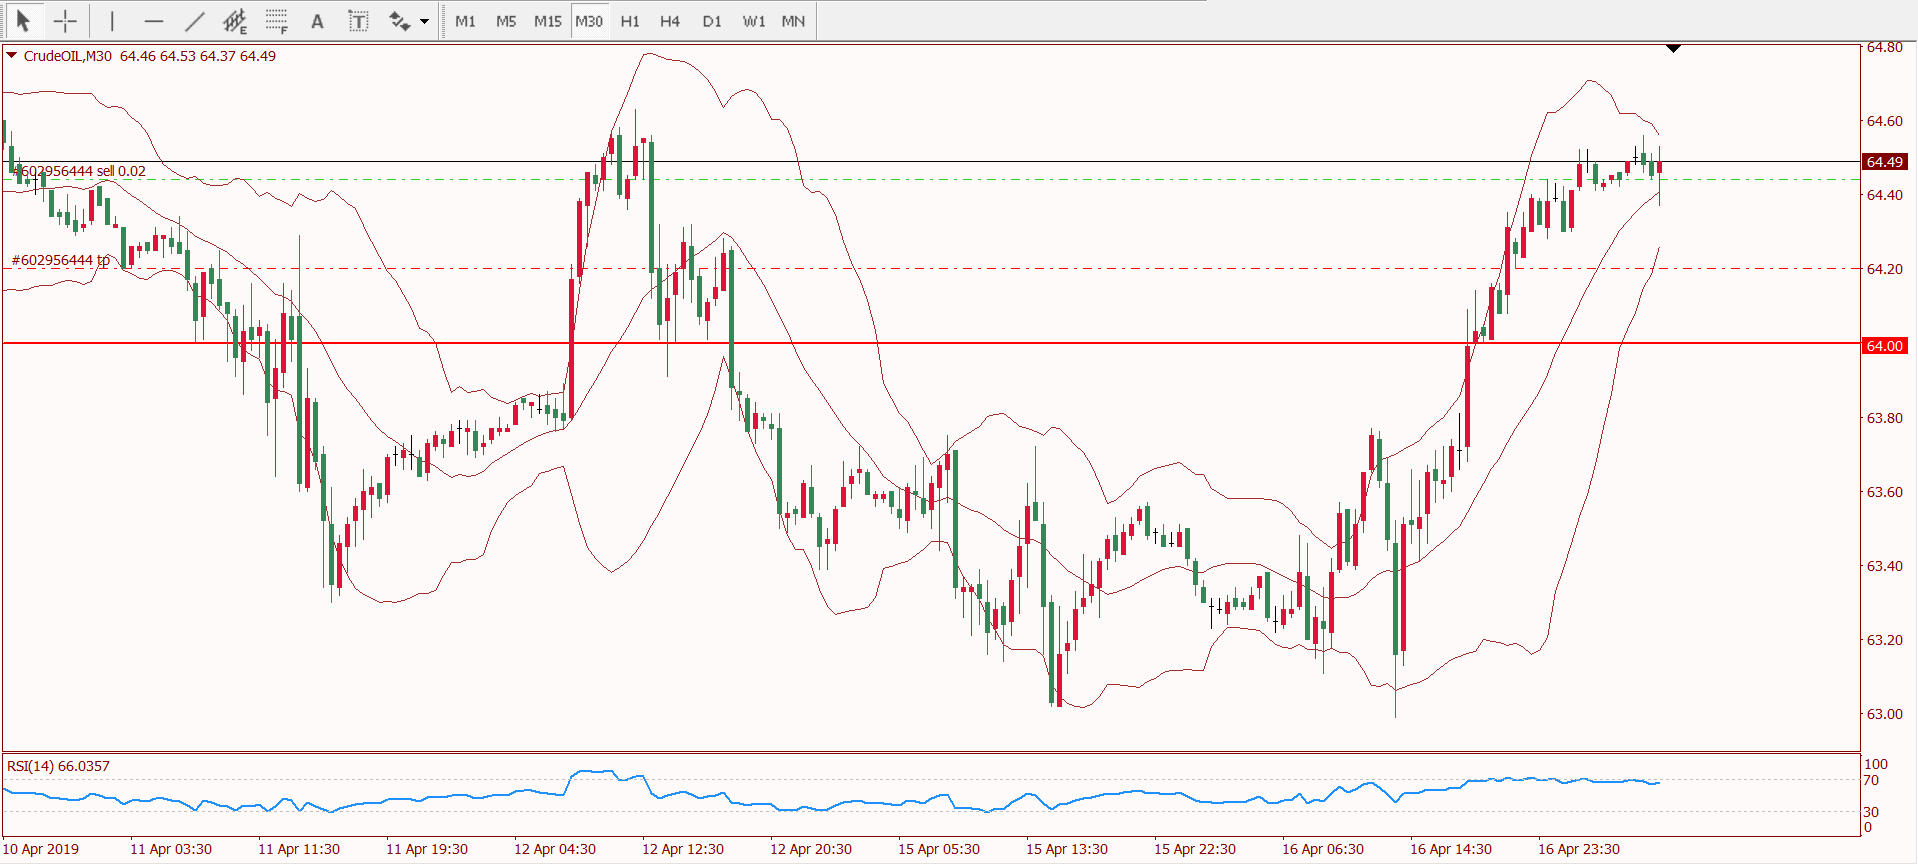Click the 64.80 price scale label

(1884, 47)
